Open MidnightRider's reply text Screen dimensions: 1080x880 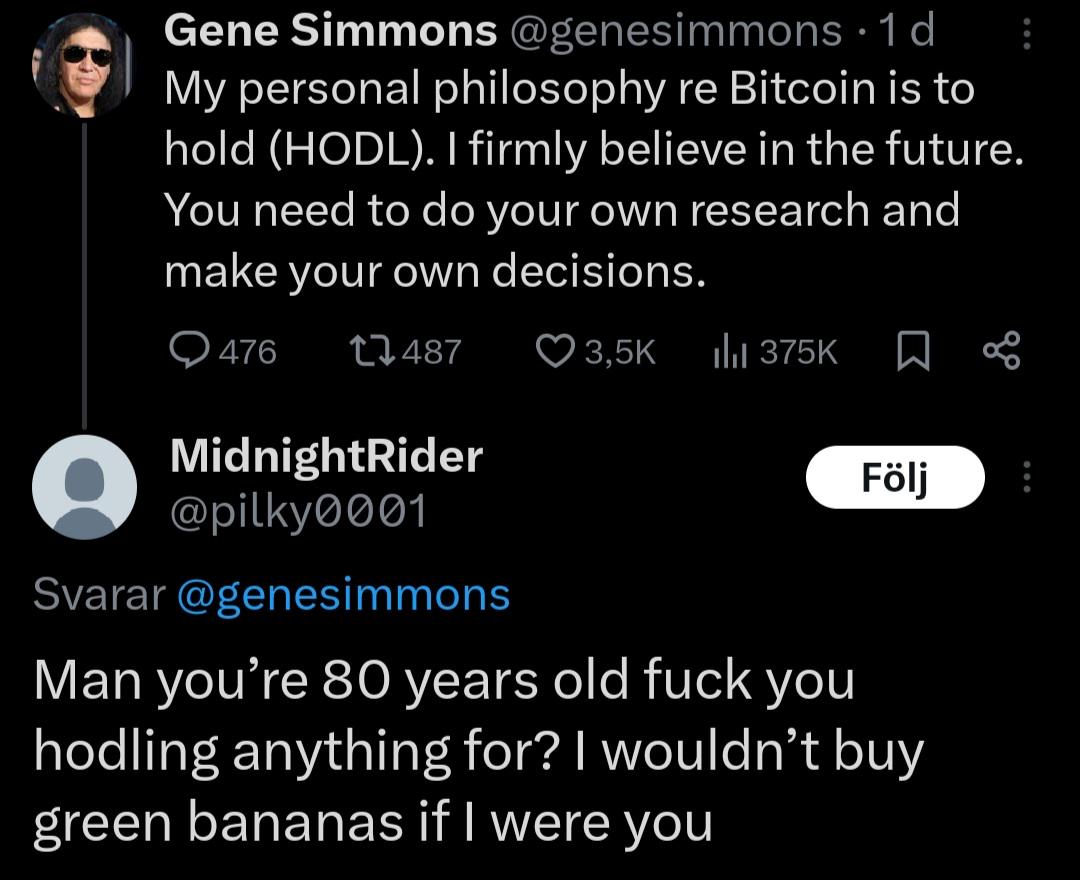(x=480, y=750)
